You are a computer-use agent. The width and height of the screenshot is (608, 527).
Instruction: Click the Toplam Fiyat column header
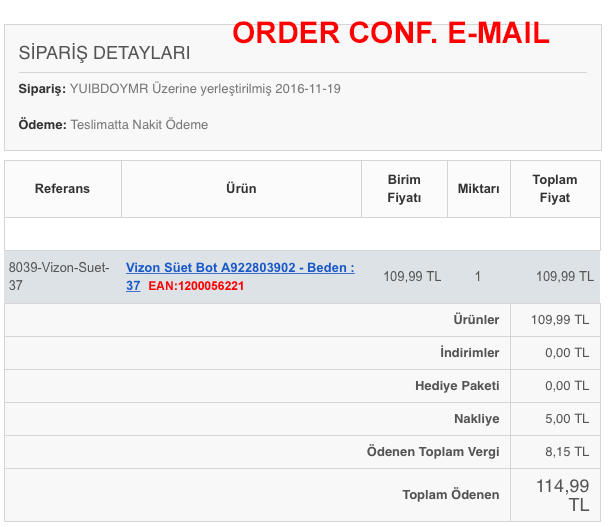[554, 188]
